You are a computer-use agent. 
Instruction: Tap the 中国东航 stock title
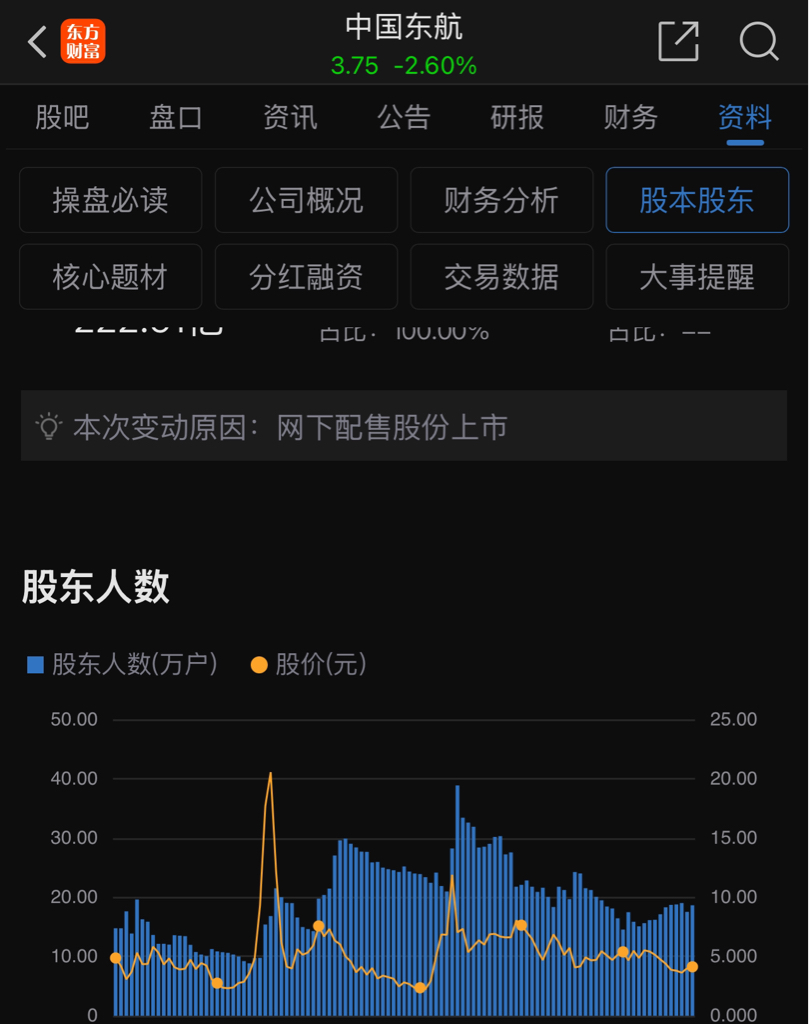coord(404,27)
